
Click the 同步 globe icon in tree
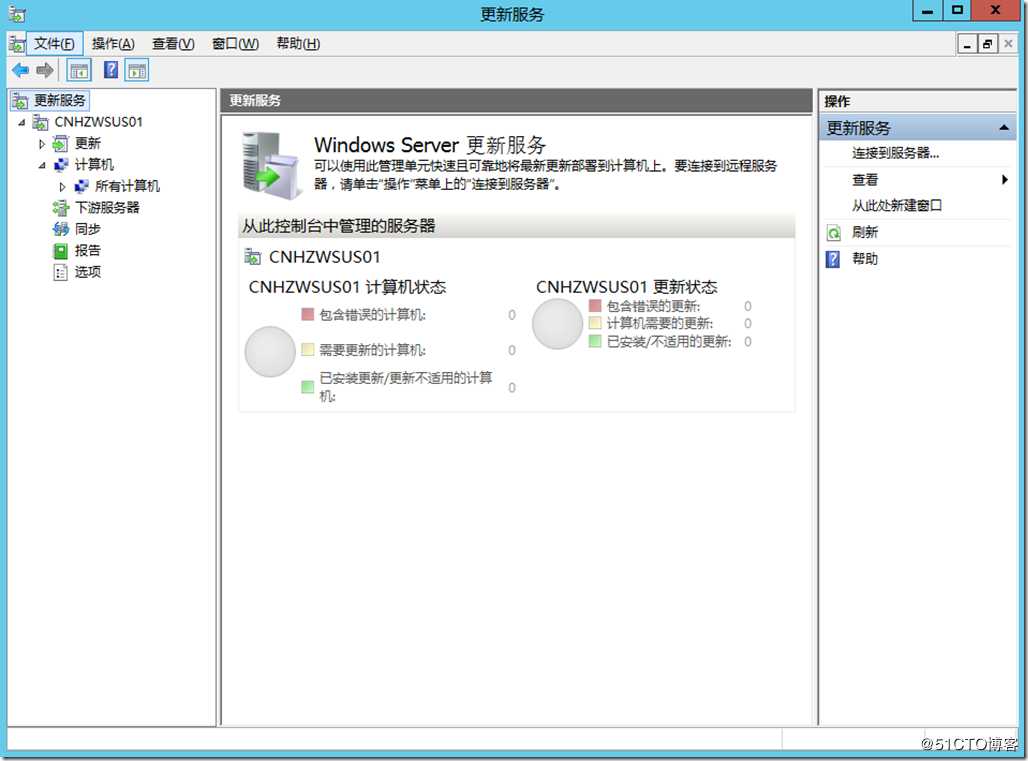60,229
